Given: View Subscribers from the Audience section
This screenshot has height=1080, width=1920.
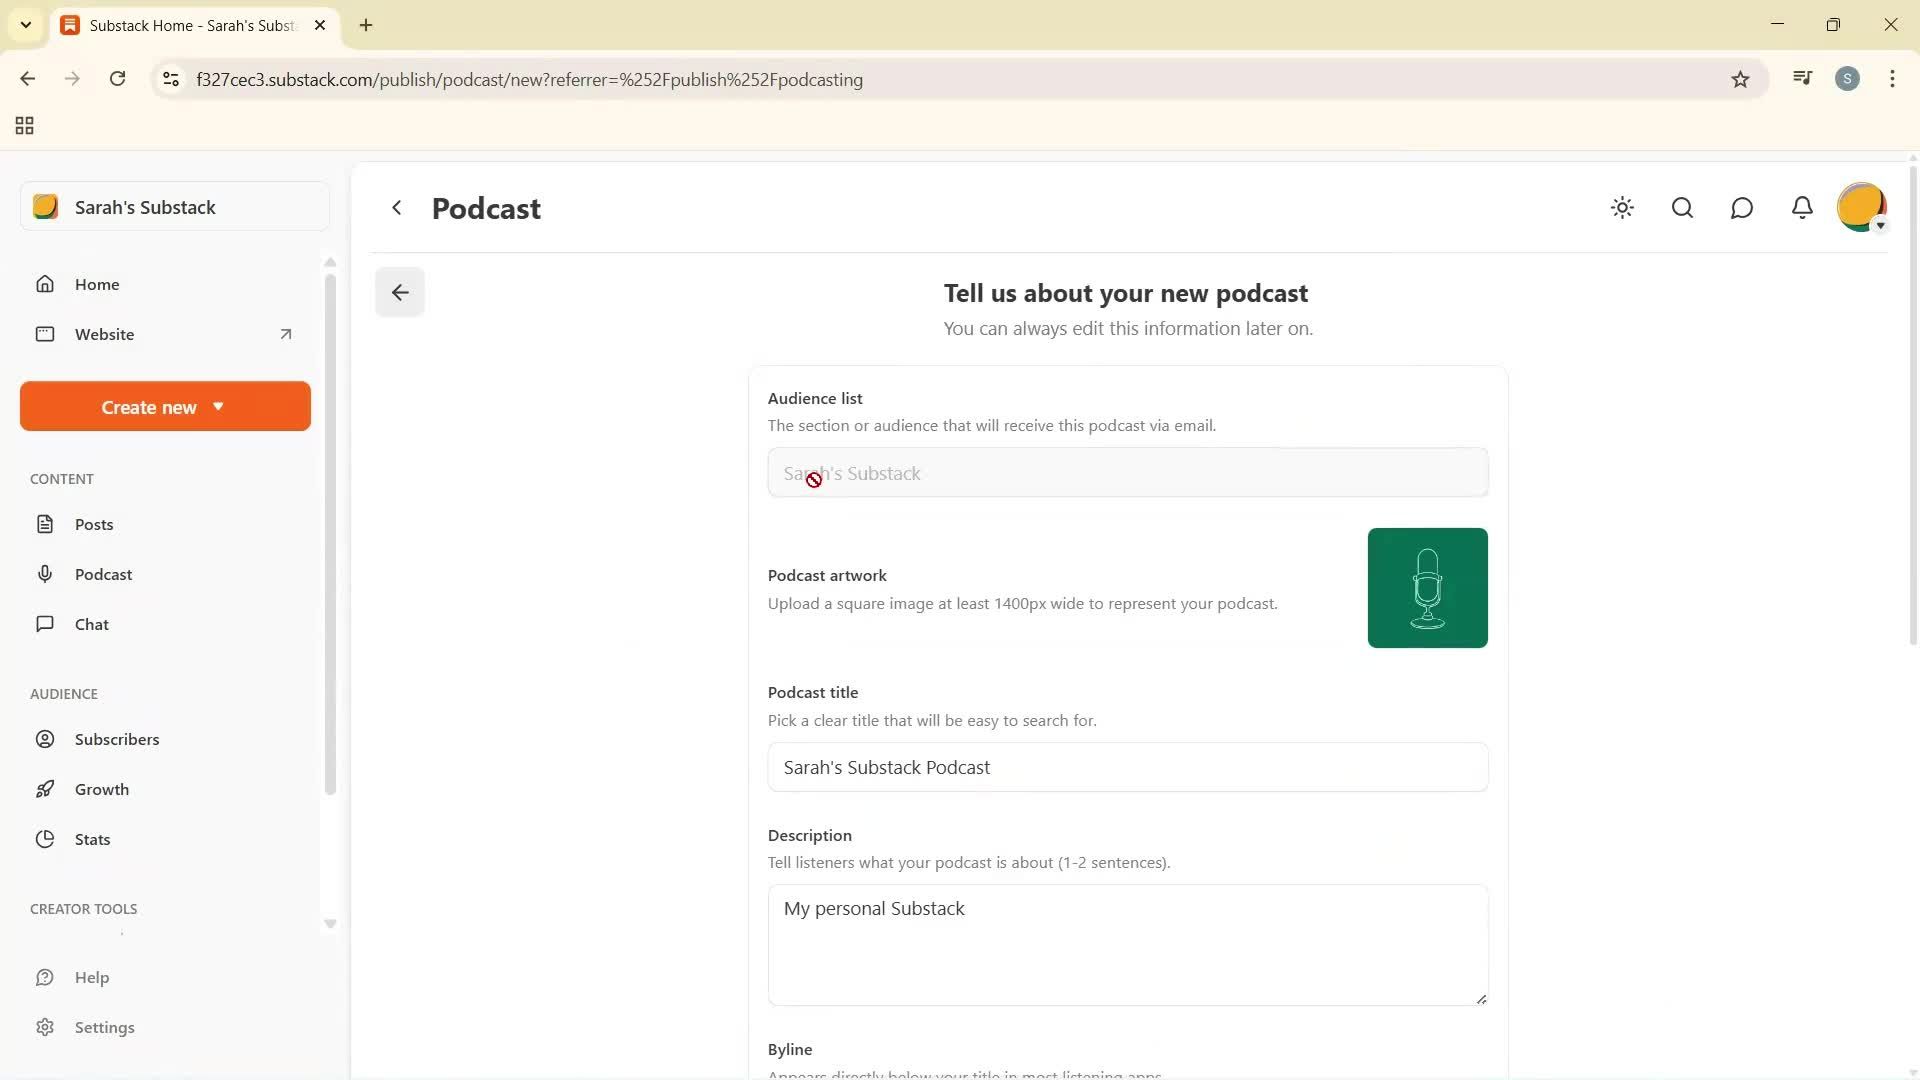Looking at the screenshot, I should (x=117, y=739).
